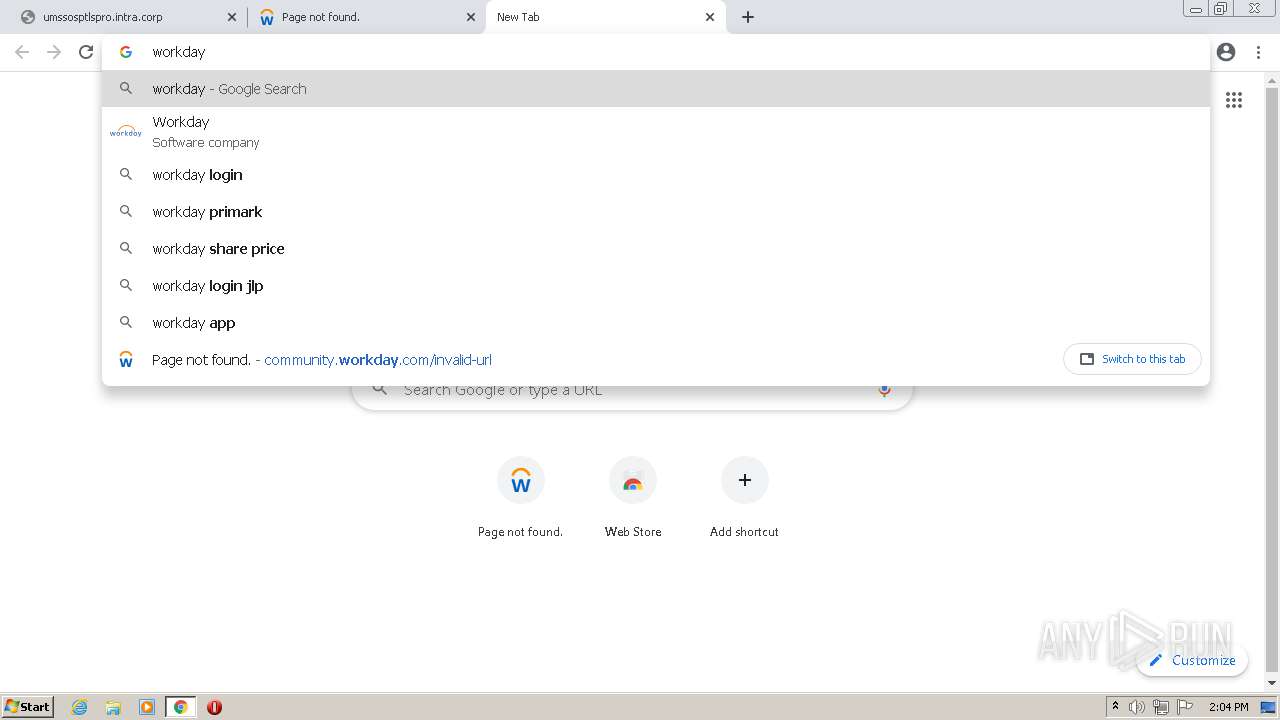Open Internet Explorer from the taskbar
Image resolution: width=1280 pixels, height=720 pixels.
click(x=80, y=707)
